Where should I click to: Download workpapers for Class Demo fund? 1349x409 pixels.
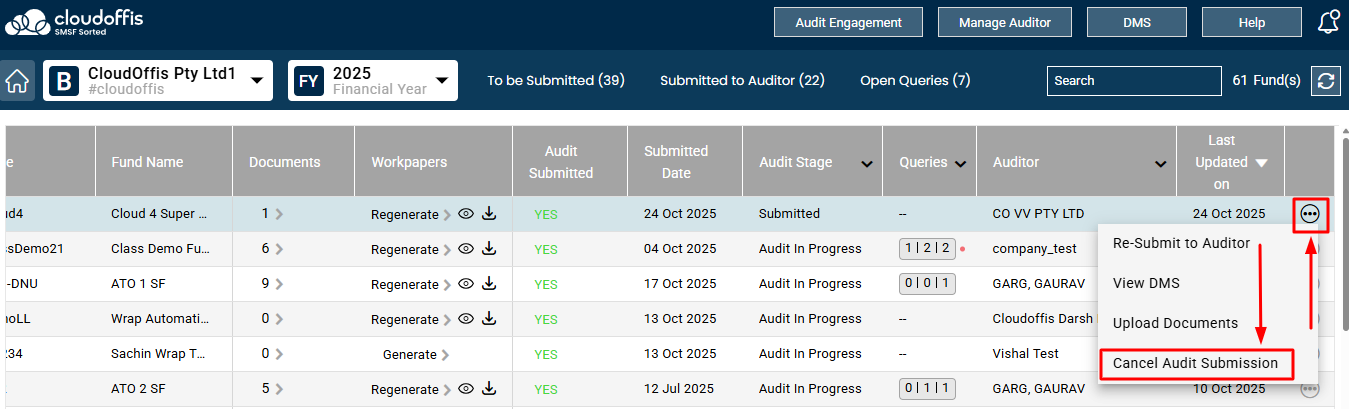(x=489, y=249)
